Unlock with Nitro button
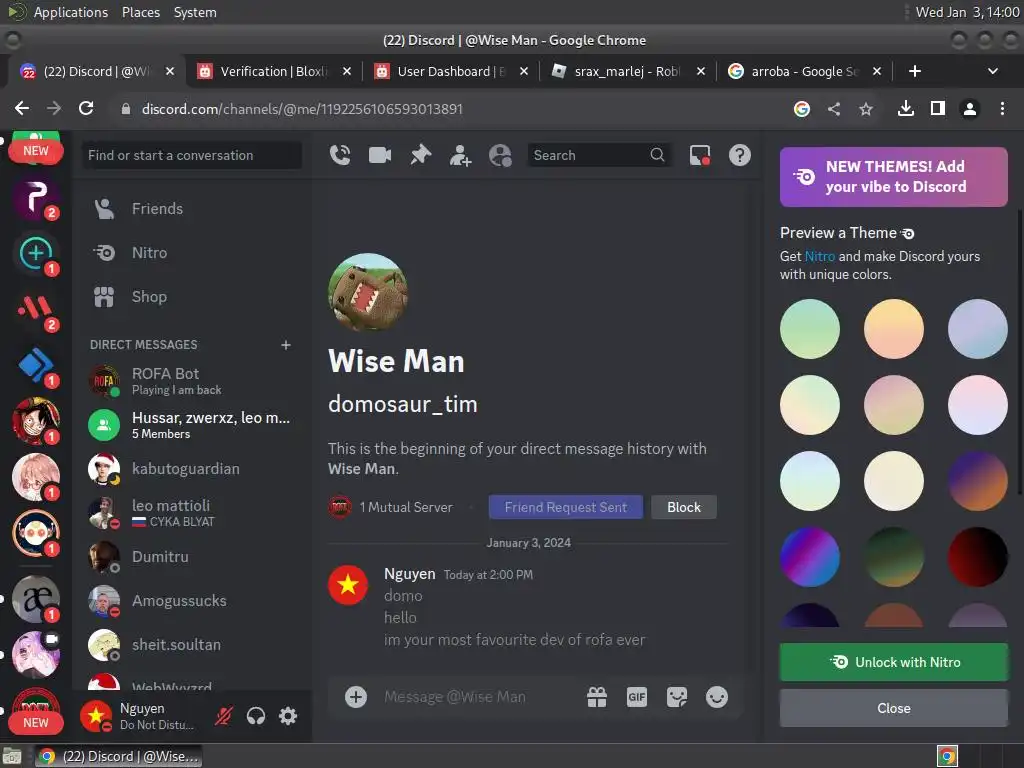The height and width of the screenshot is (768, 1024). pos(893,662)
